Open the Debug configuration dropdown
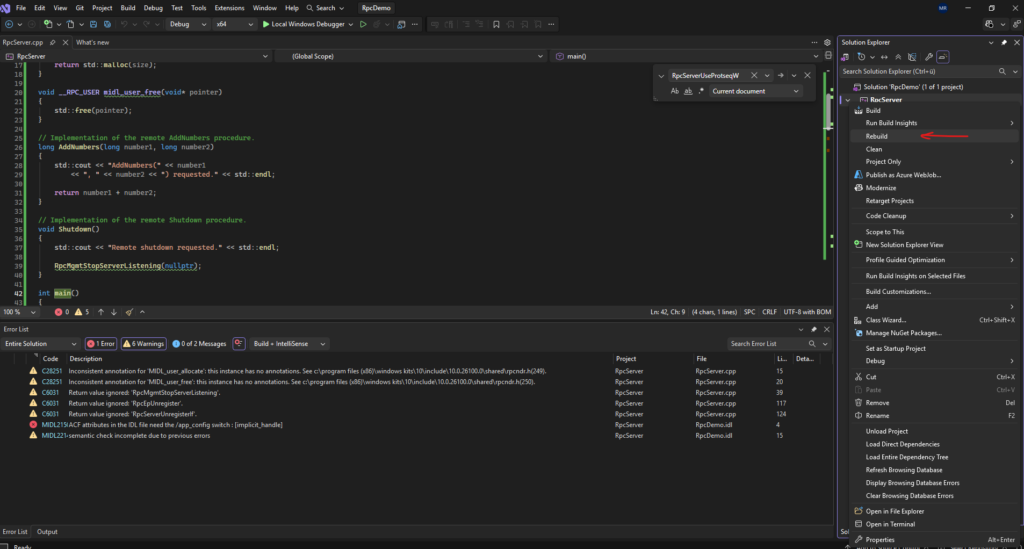Viewport: 1024px width, 549px height. click(x=187, y=24)
